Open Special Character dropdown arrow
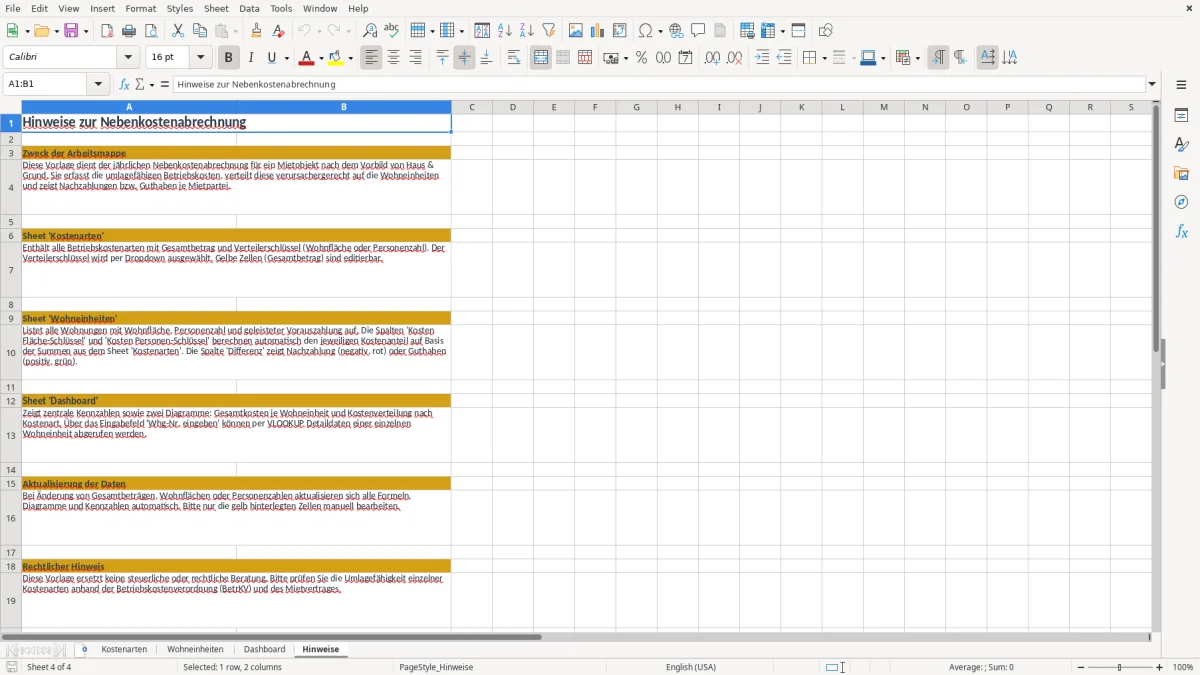Image resolution: width=1200 pixels, height=675 pixels. click(660, 31)
